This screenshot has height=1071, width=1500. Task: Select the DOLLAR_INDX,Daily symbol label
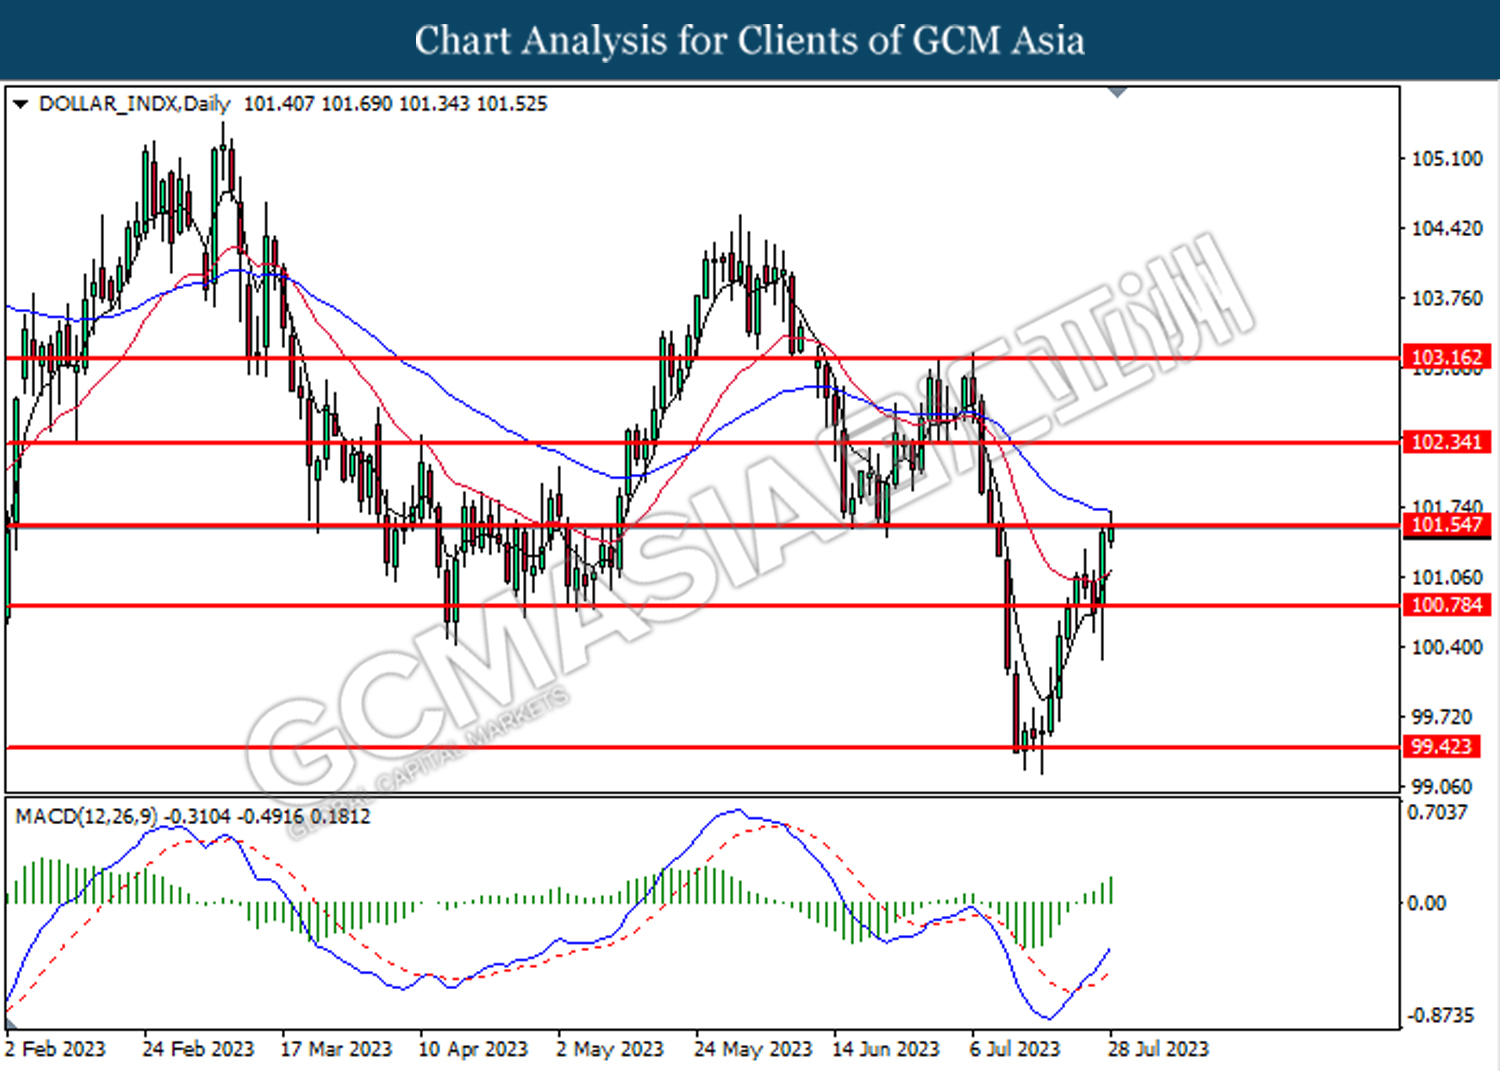(x=135, y=104)
